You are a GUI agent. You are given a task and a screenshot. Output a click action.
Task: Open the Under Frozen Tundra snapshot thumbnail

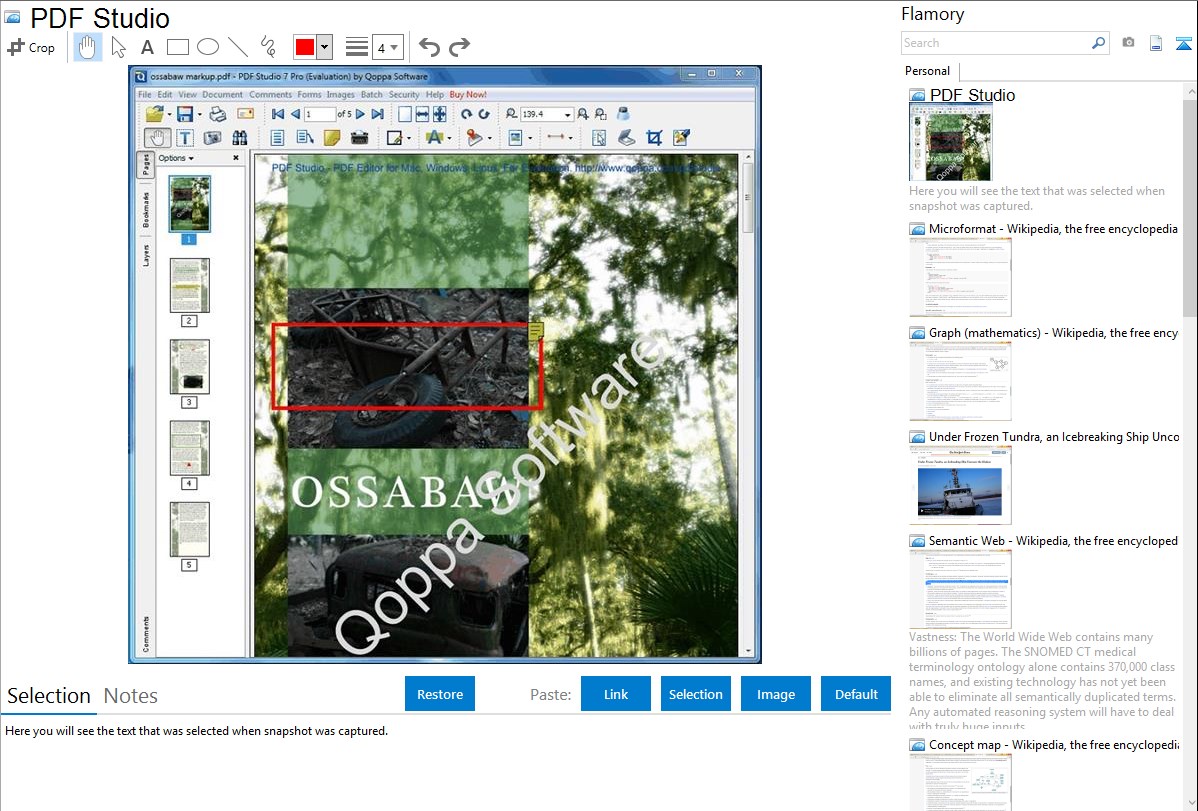pos(960,485)
